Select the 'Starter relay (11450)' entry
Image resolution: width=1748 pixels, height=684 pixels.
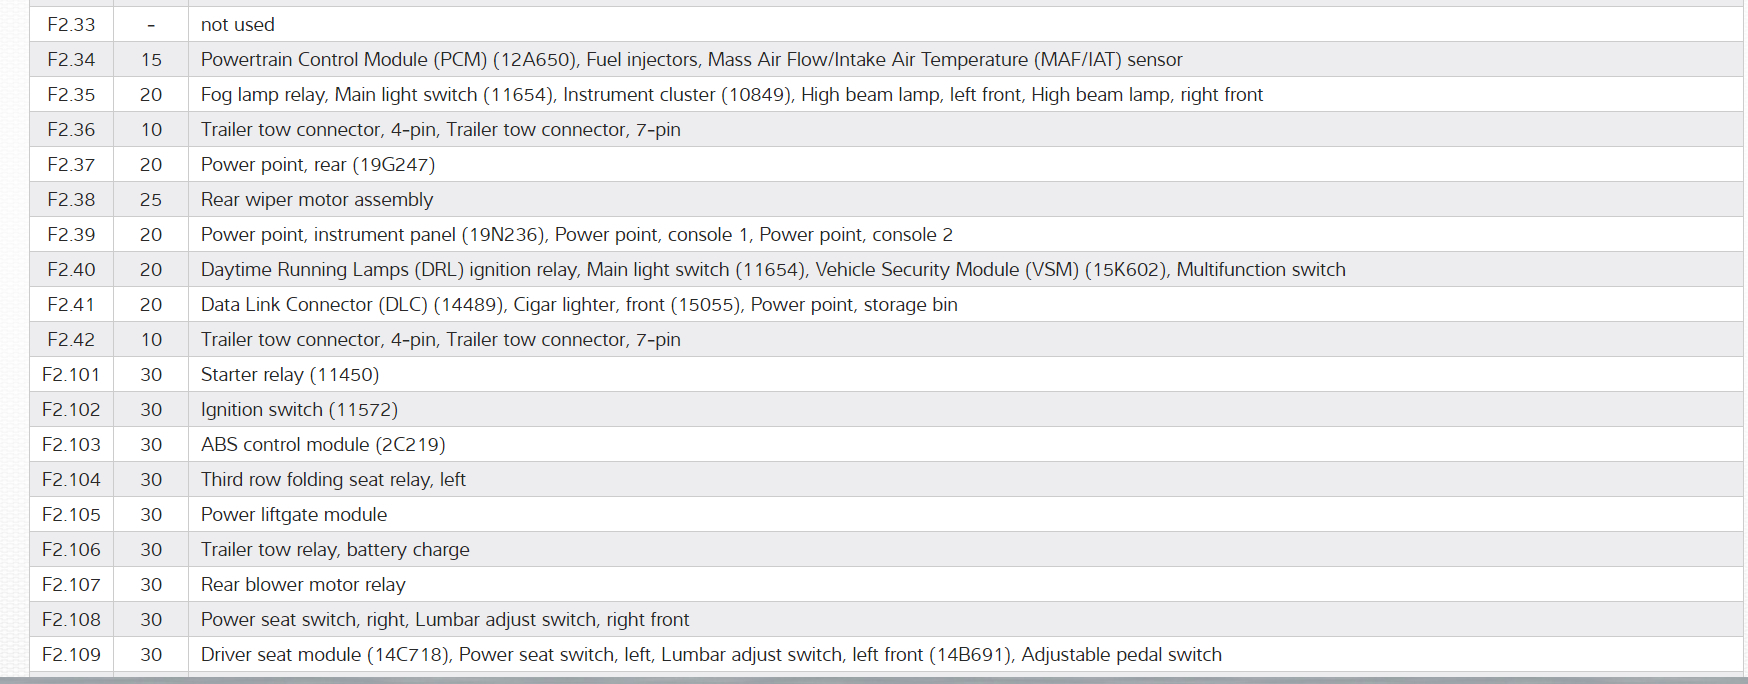coord(289,375)
